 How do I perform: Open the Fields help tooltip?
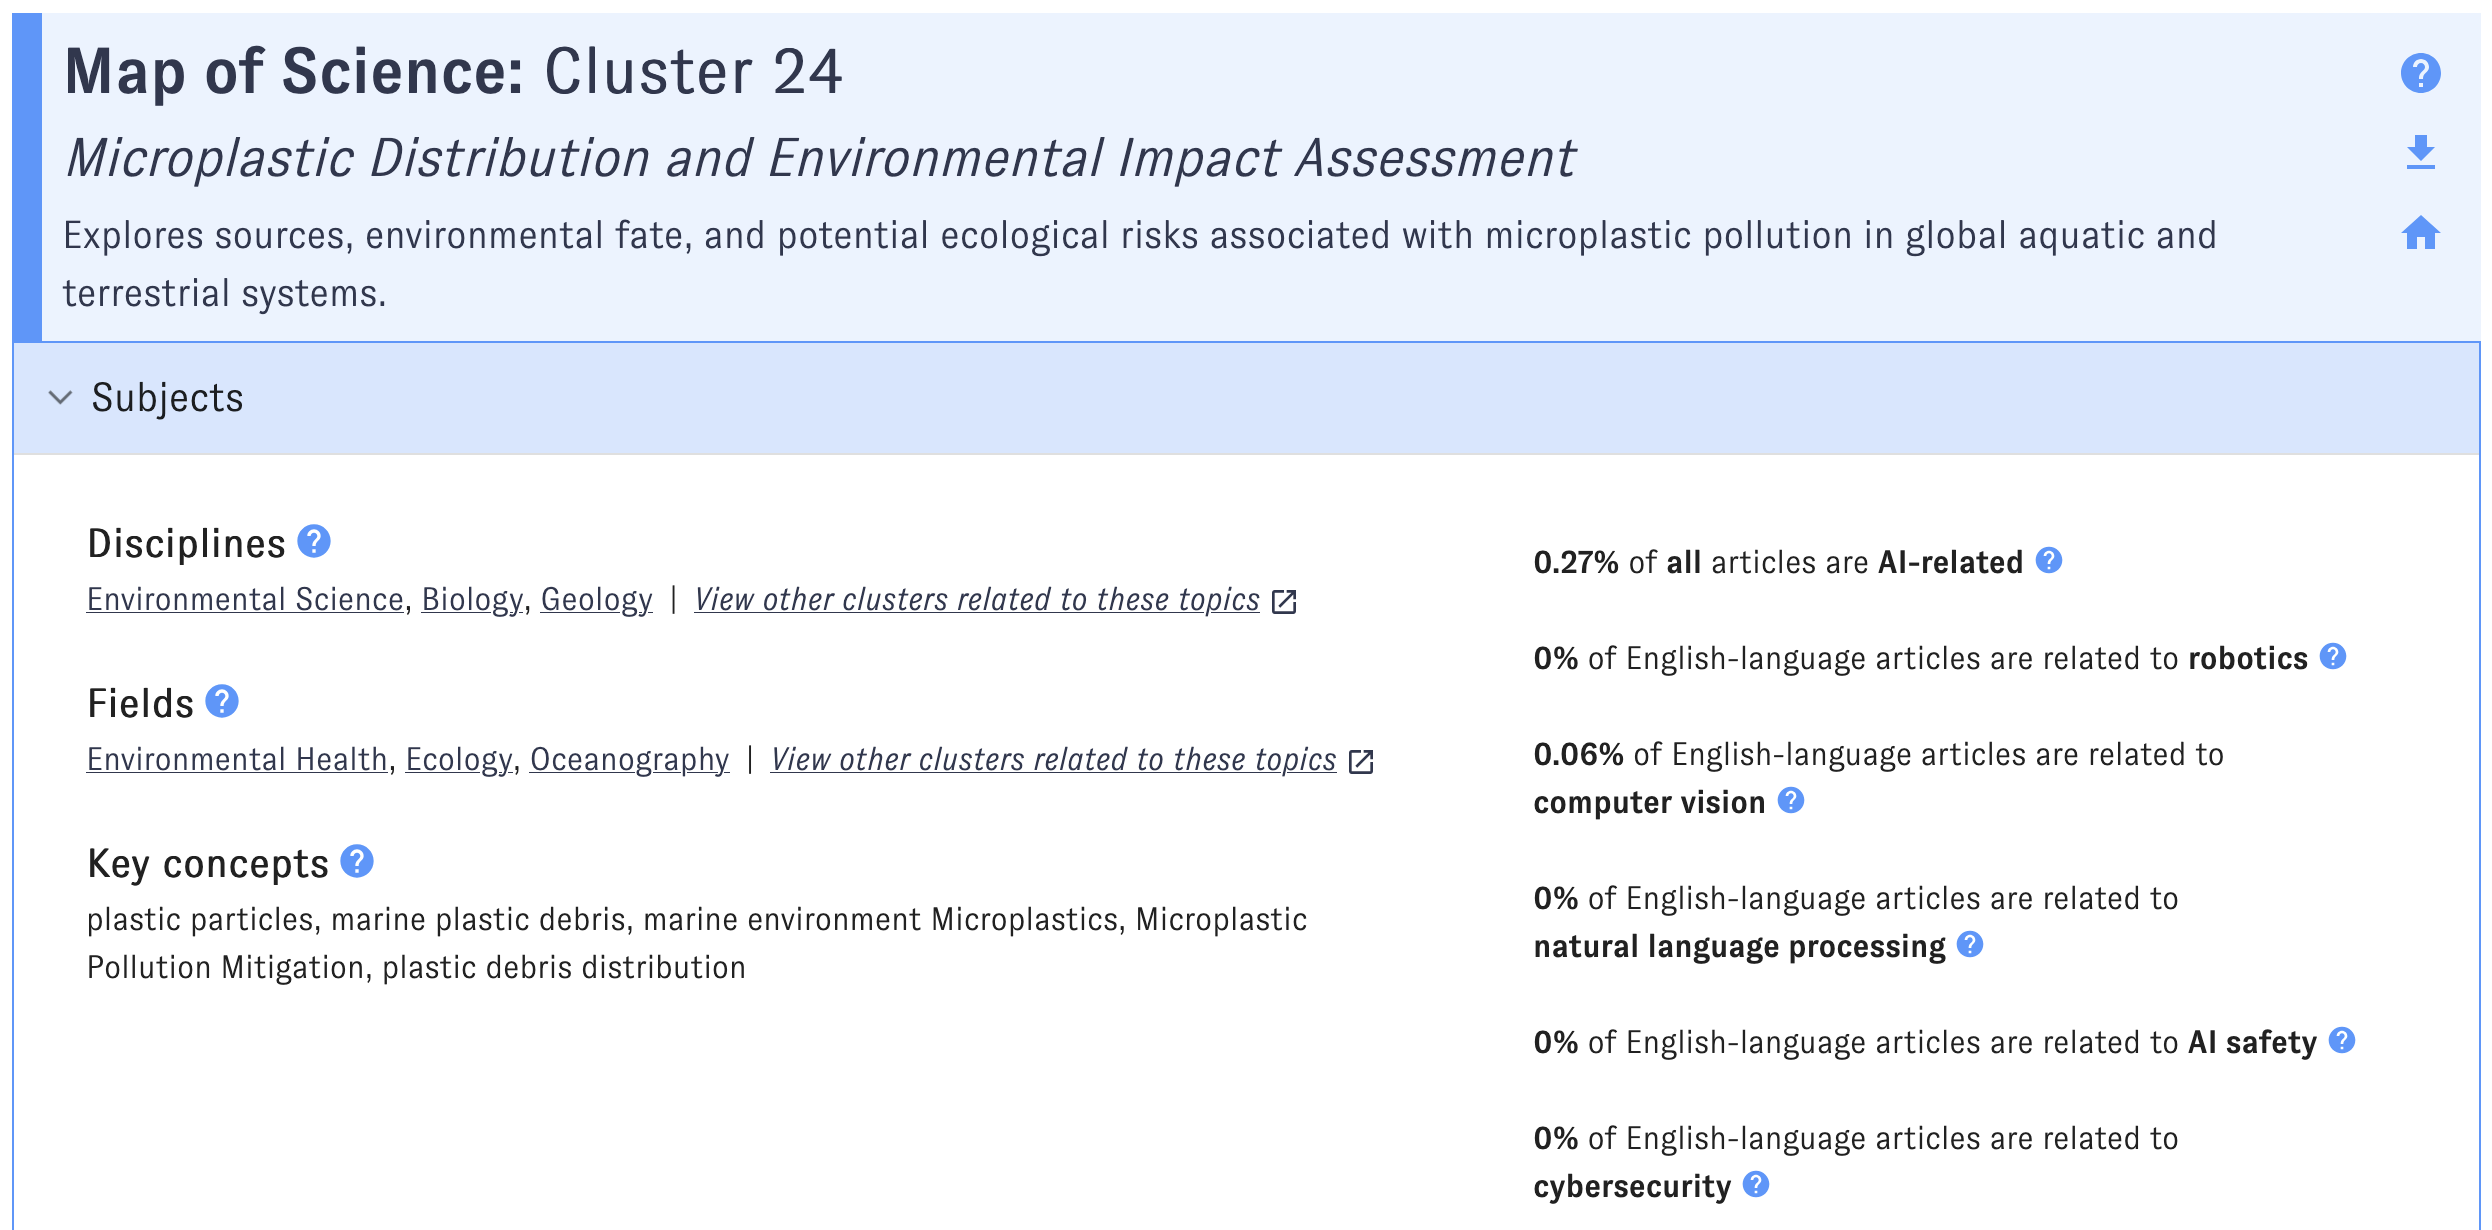pyautogui.click(x=221, y=702)
